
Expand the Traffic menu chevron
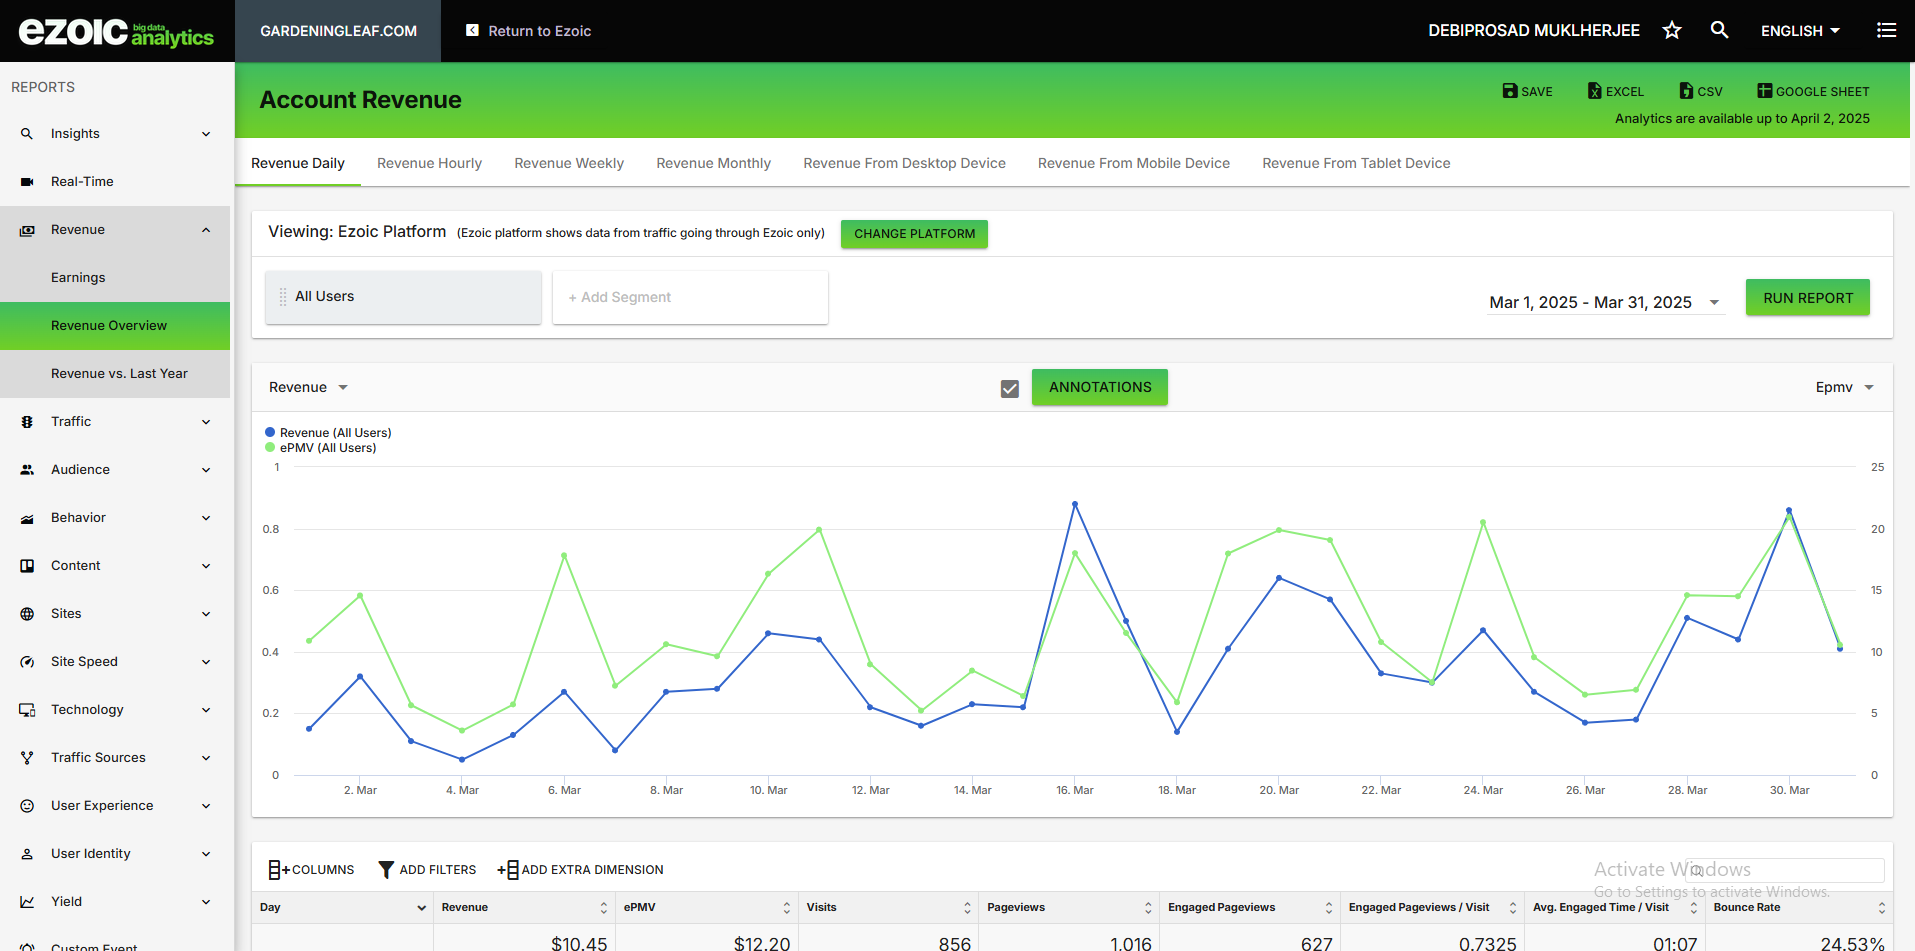click(x=206, y=422)
